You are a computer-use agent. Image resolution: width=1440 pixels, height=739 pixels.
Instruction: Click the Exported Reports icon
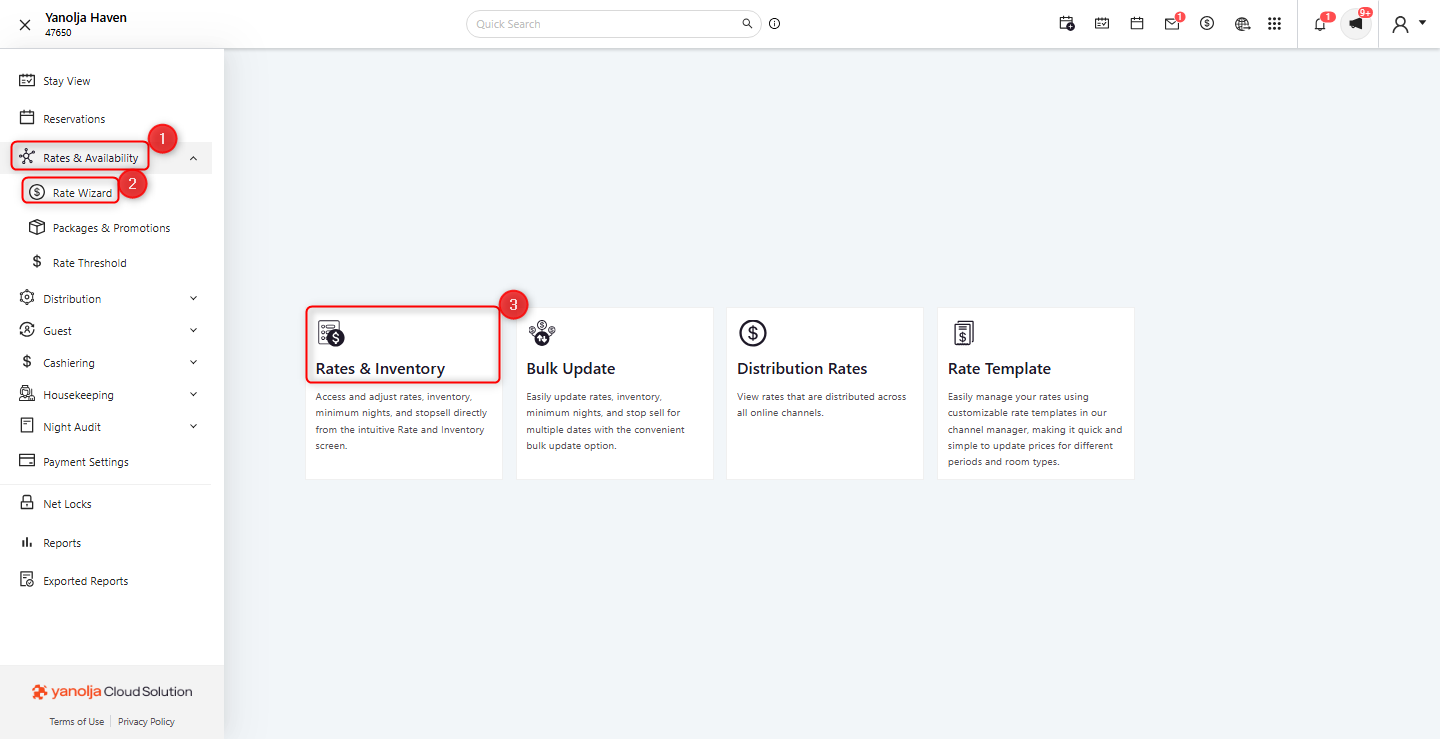(27, 580)
